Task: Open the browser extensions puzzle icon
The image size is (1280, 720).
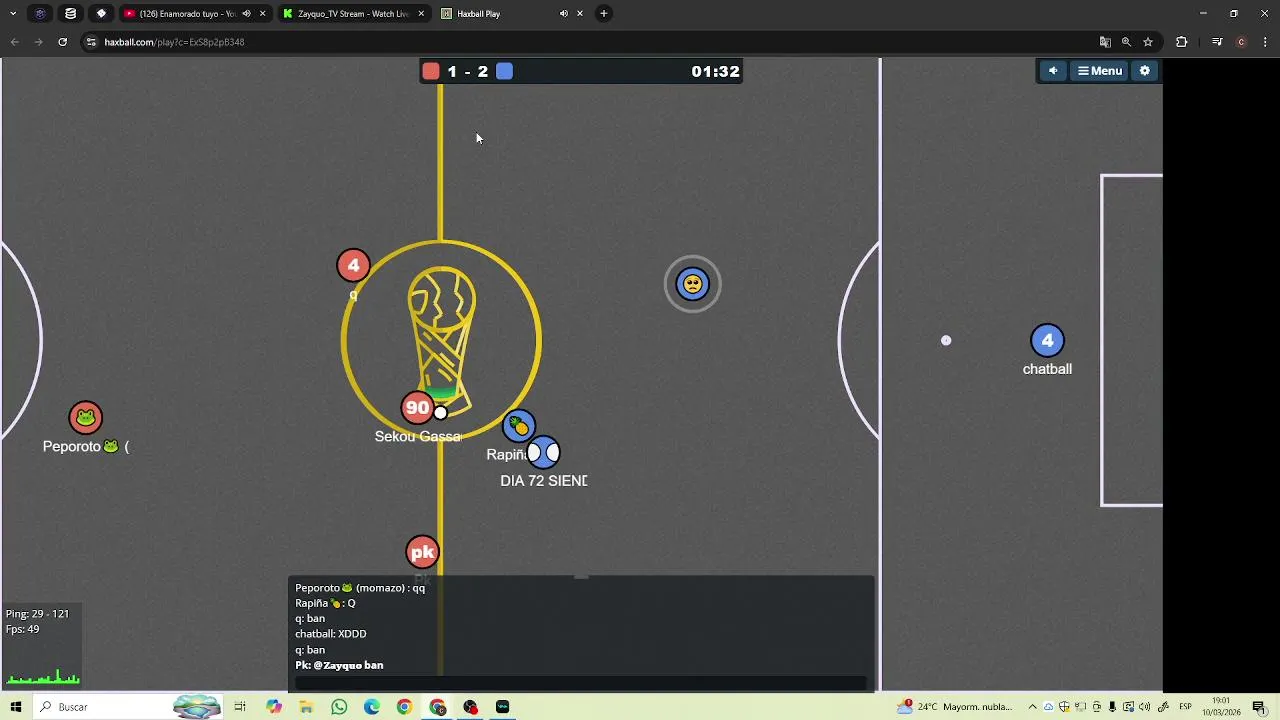Action: (1182, 42)
